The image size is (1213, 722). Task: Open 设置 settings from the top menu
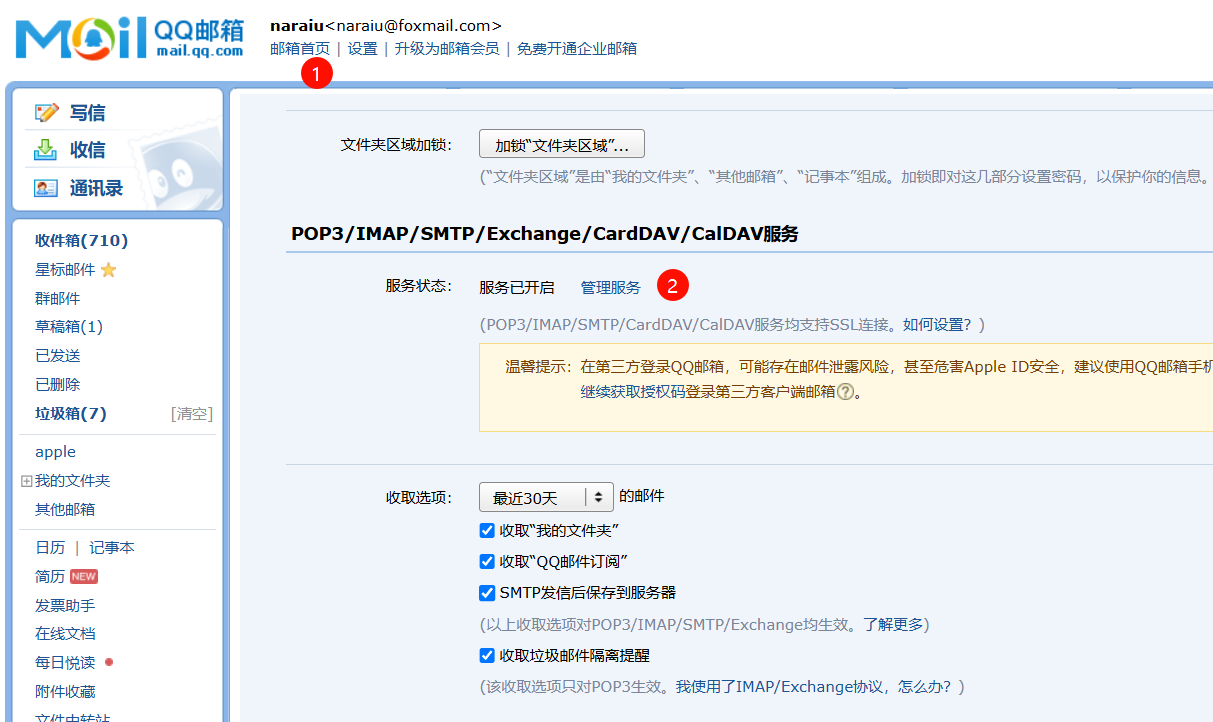(362, 48)
